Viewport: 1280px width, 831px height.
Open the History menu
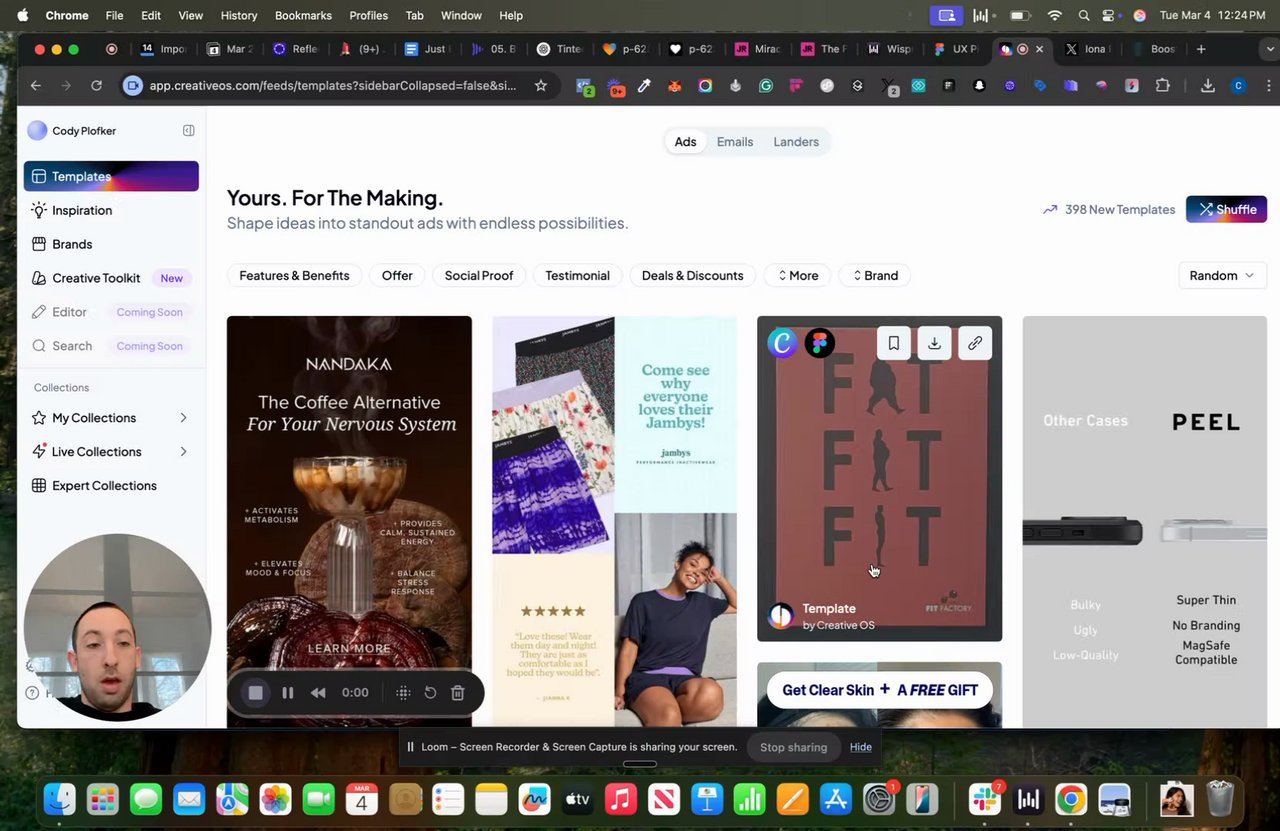pos(238,15)
